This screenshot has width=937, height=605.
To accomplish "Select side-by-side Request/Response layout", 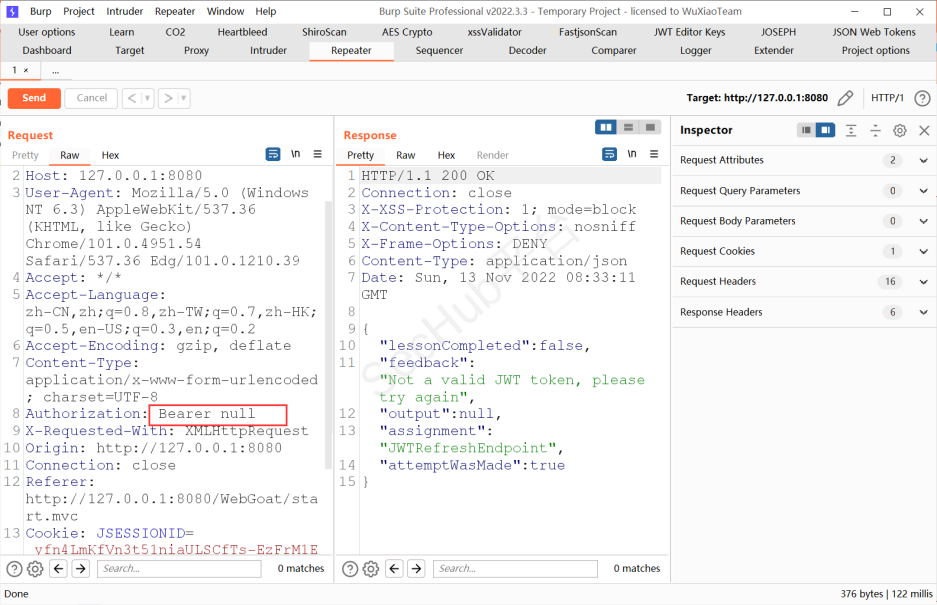I will (x=605, y=127).
